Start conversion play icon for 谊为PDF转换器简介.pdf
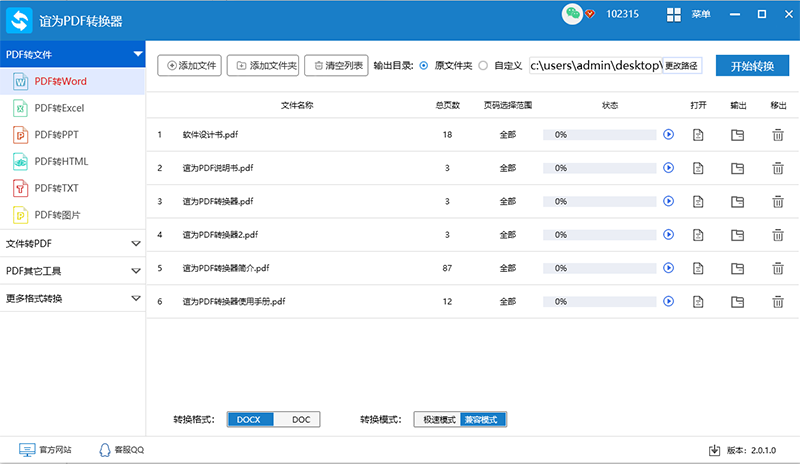The width and height of the screenshot is (800, 464). (669, 268)
